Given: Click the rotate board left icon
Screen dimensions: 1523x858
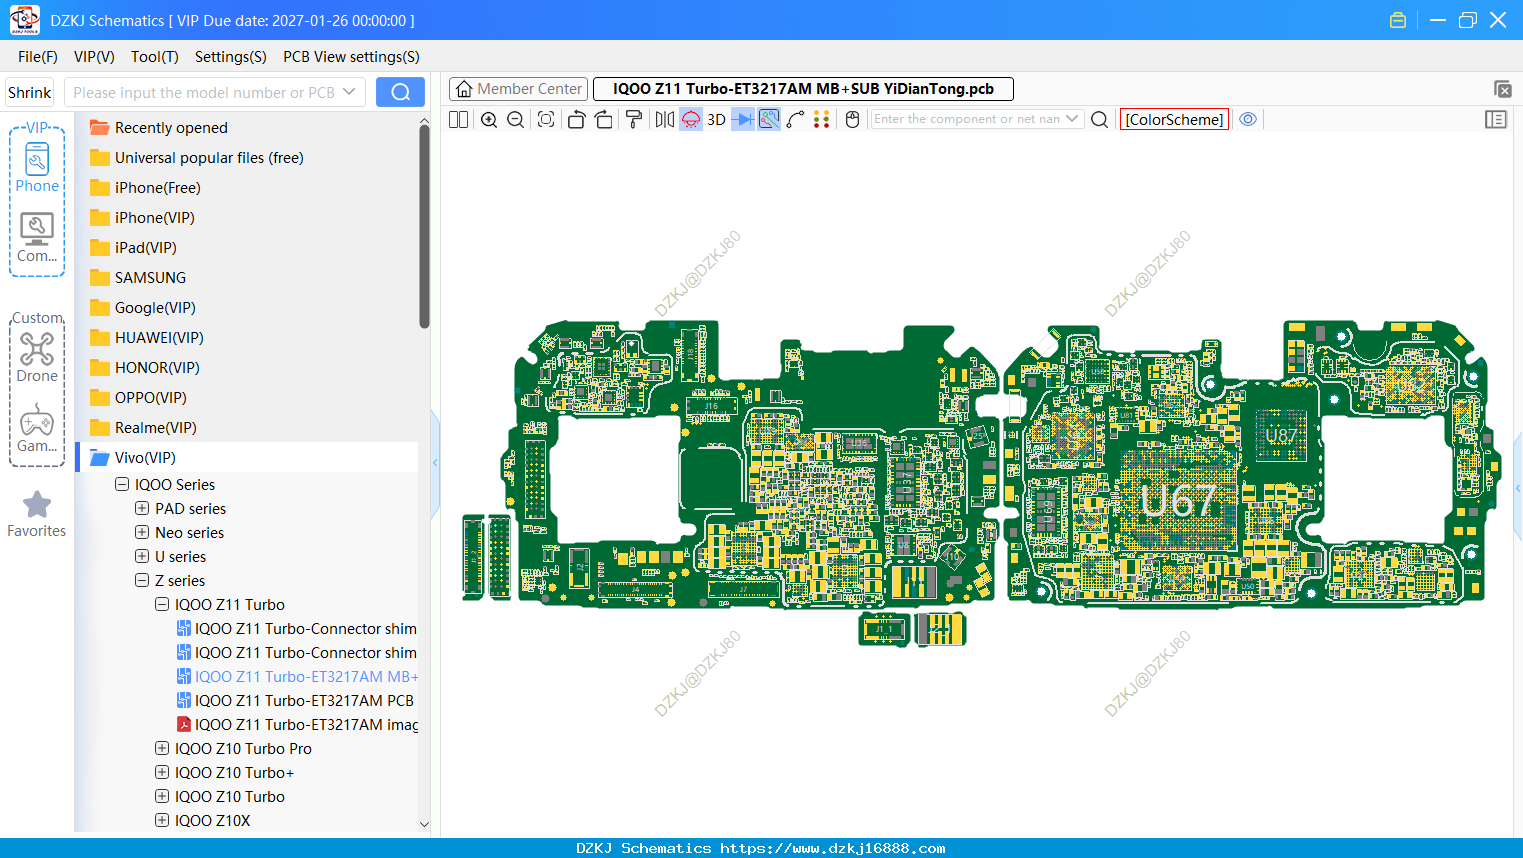Looking at the screenshot, I should click(576, 120).
